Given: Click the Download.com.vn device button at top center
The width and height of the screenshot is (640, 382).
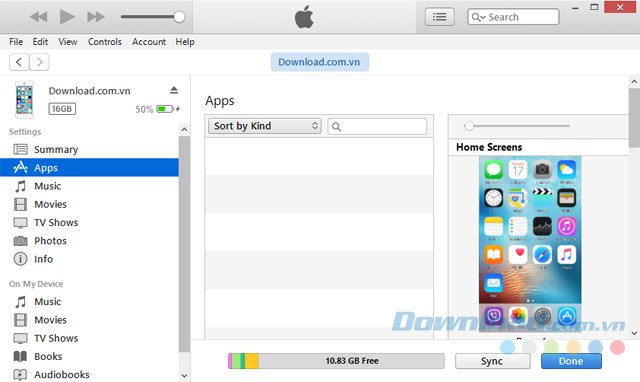Looking at the screenshot, I should [x=320, y=62].
